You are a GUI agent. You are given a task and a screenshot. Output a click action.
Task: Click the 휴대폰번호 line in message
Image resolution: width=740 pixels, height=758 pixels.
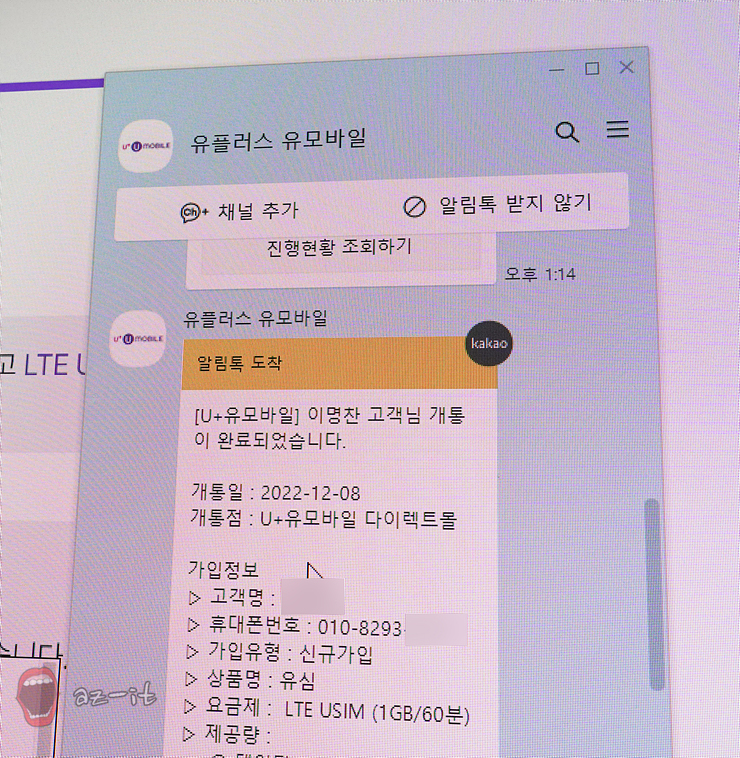click(x=327, y=627)
